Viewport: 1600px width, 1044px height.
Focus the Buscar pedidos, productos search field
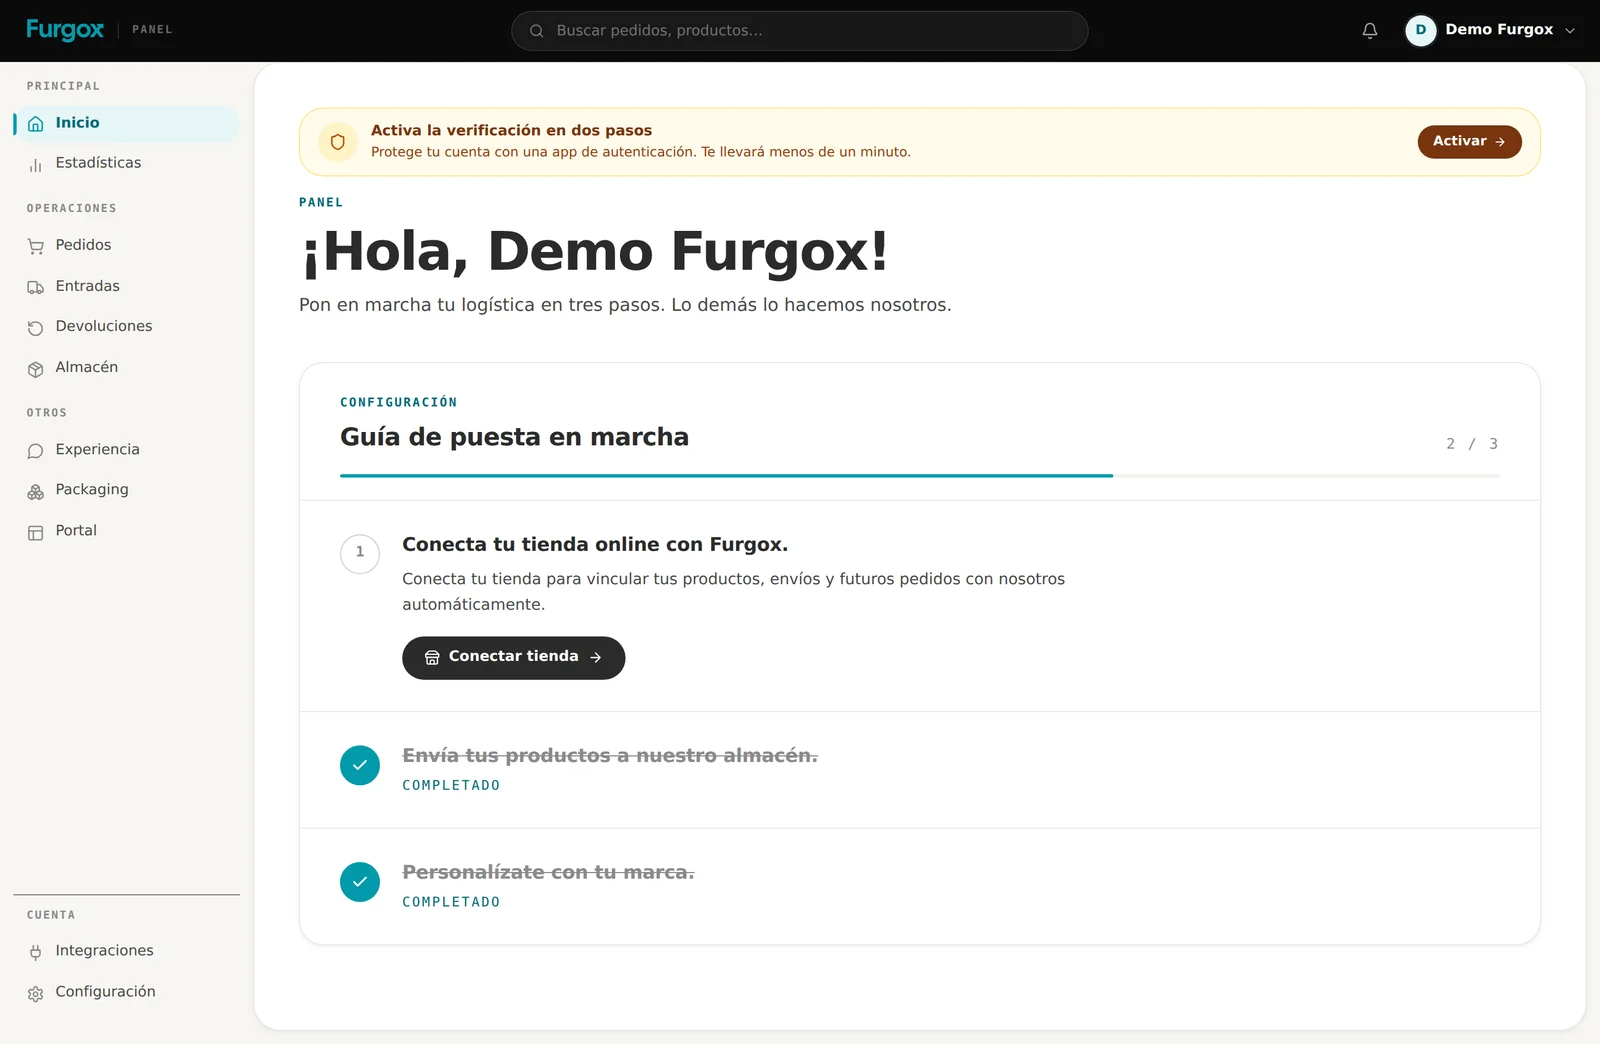tap(800, 31)
